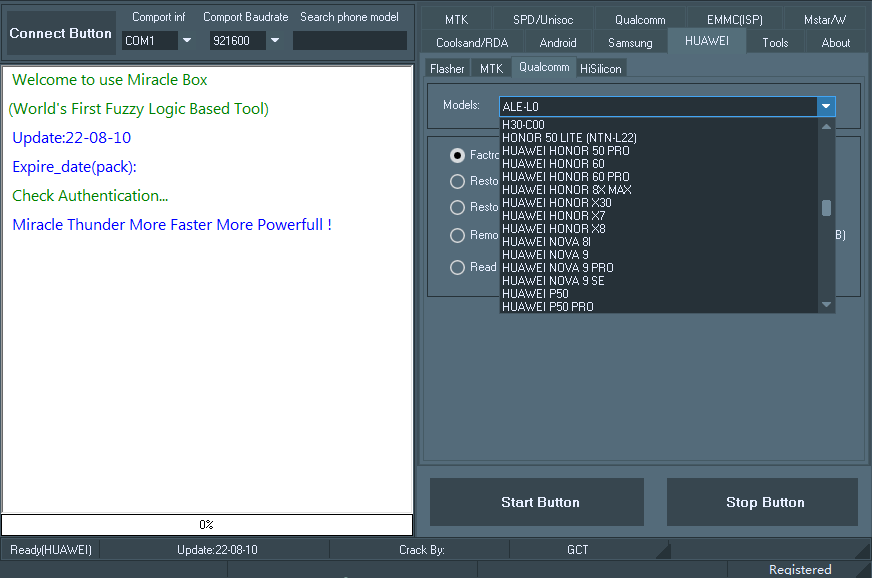Open the Comport inf COM1 dropdown
872x578 pixels.
point(186,41)
